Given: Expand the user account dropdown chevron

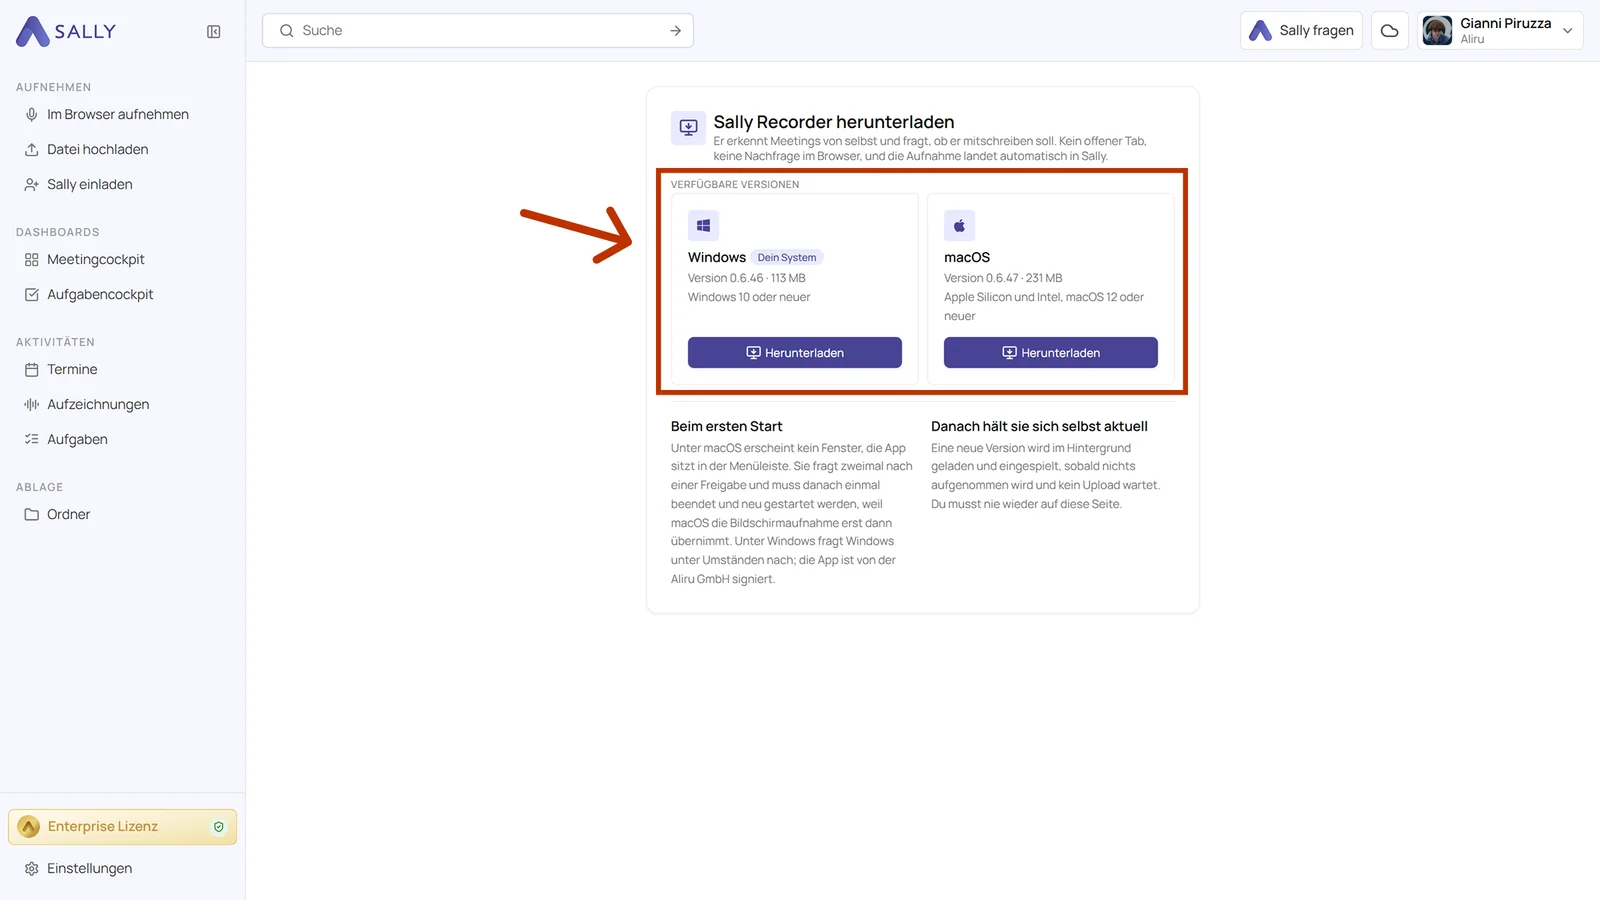Looking at the screenshot, I should pyautogui.click(x=1568, y=31).
